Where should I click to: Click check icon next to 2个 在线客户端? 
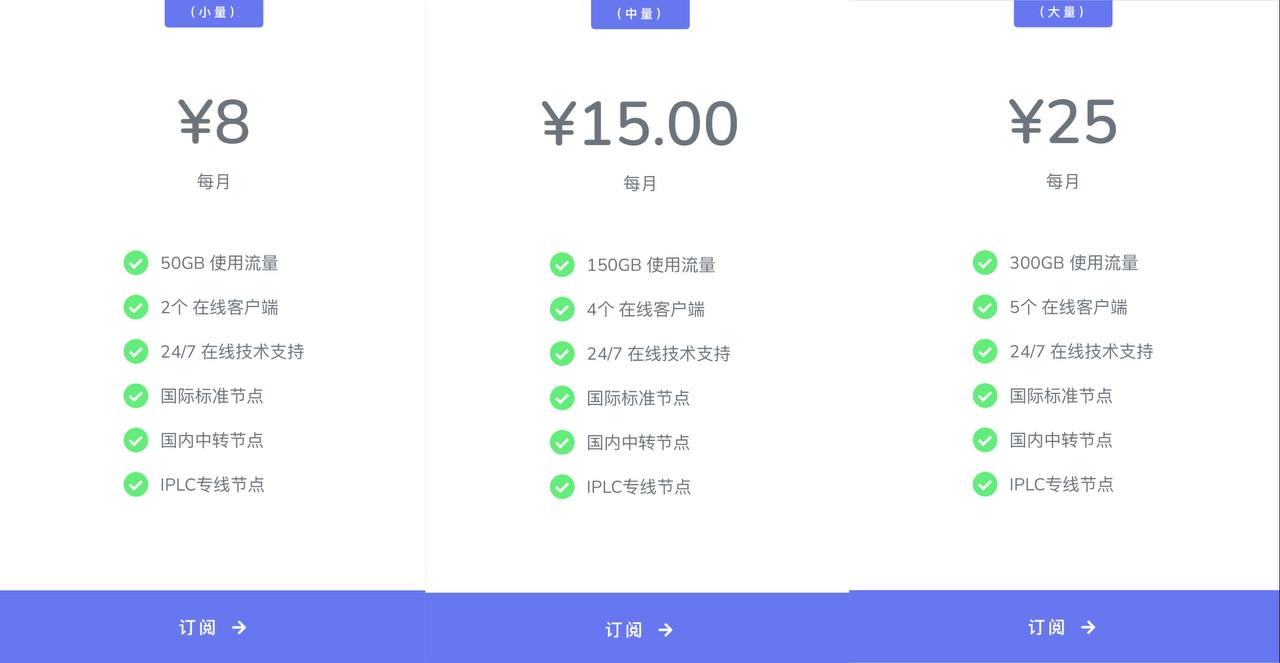point(136,307)
